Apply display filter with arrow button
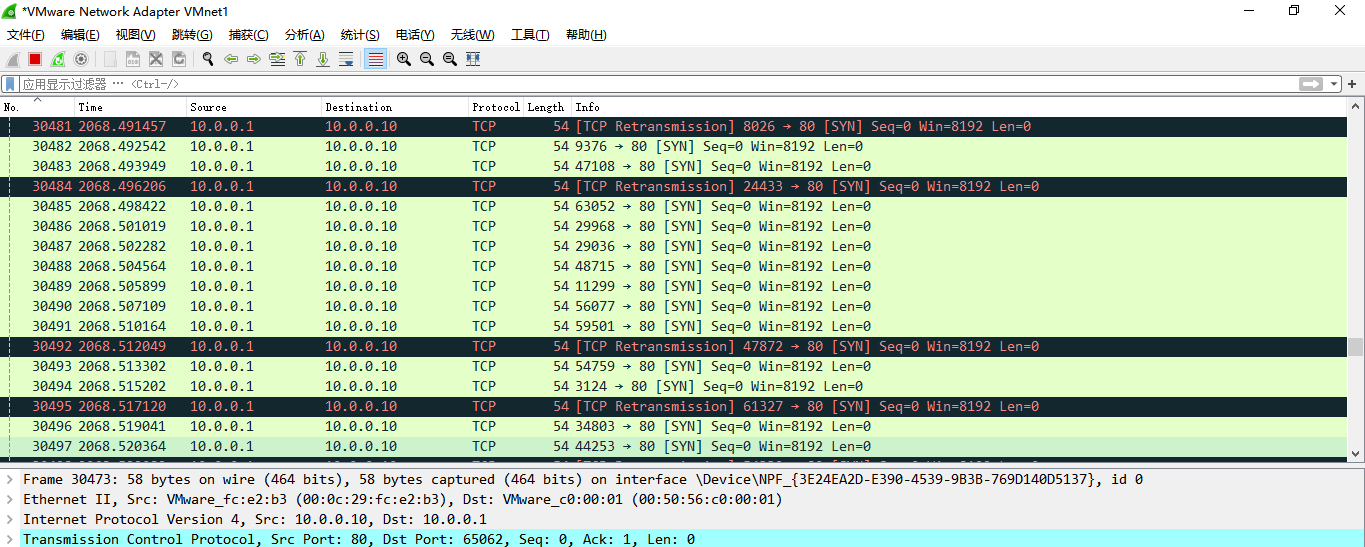The image size is (1365, 547). click(x=1311, y=84)
